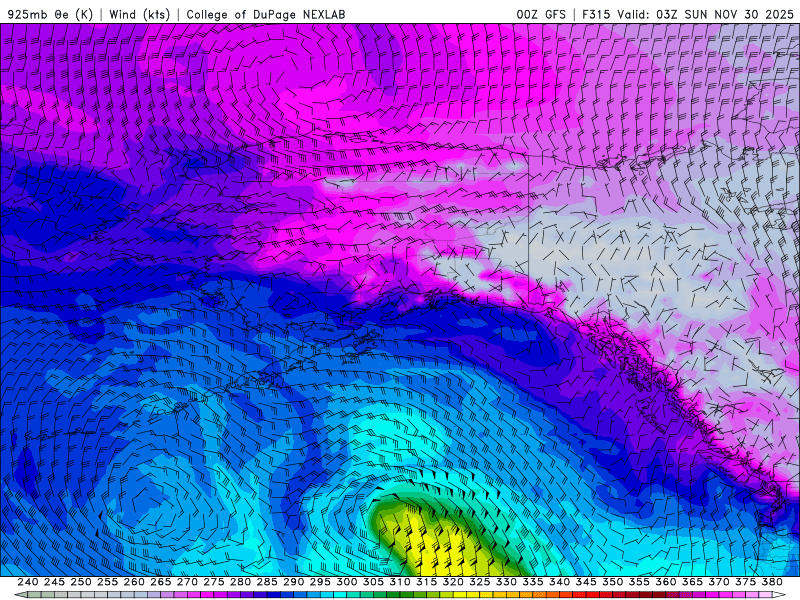Click the 380 colorbar label
Viewport: 800px width, 600px height.
[772, 582]
